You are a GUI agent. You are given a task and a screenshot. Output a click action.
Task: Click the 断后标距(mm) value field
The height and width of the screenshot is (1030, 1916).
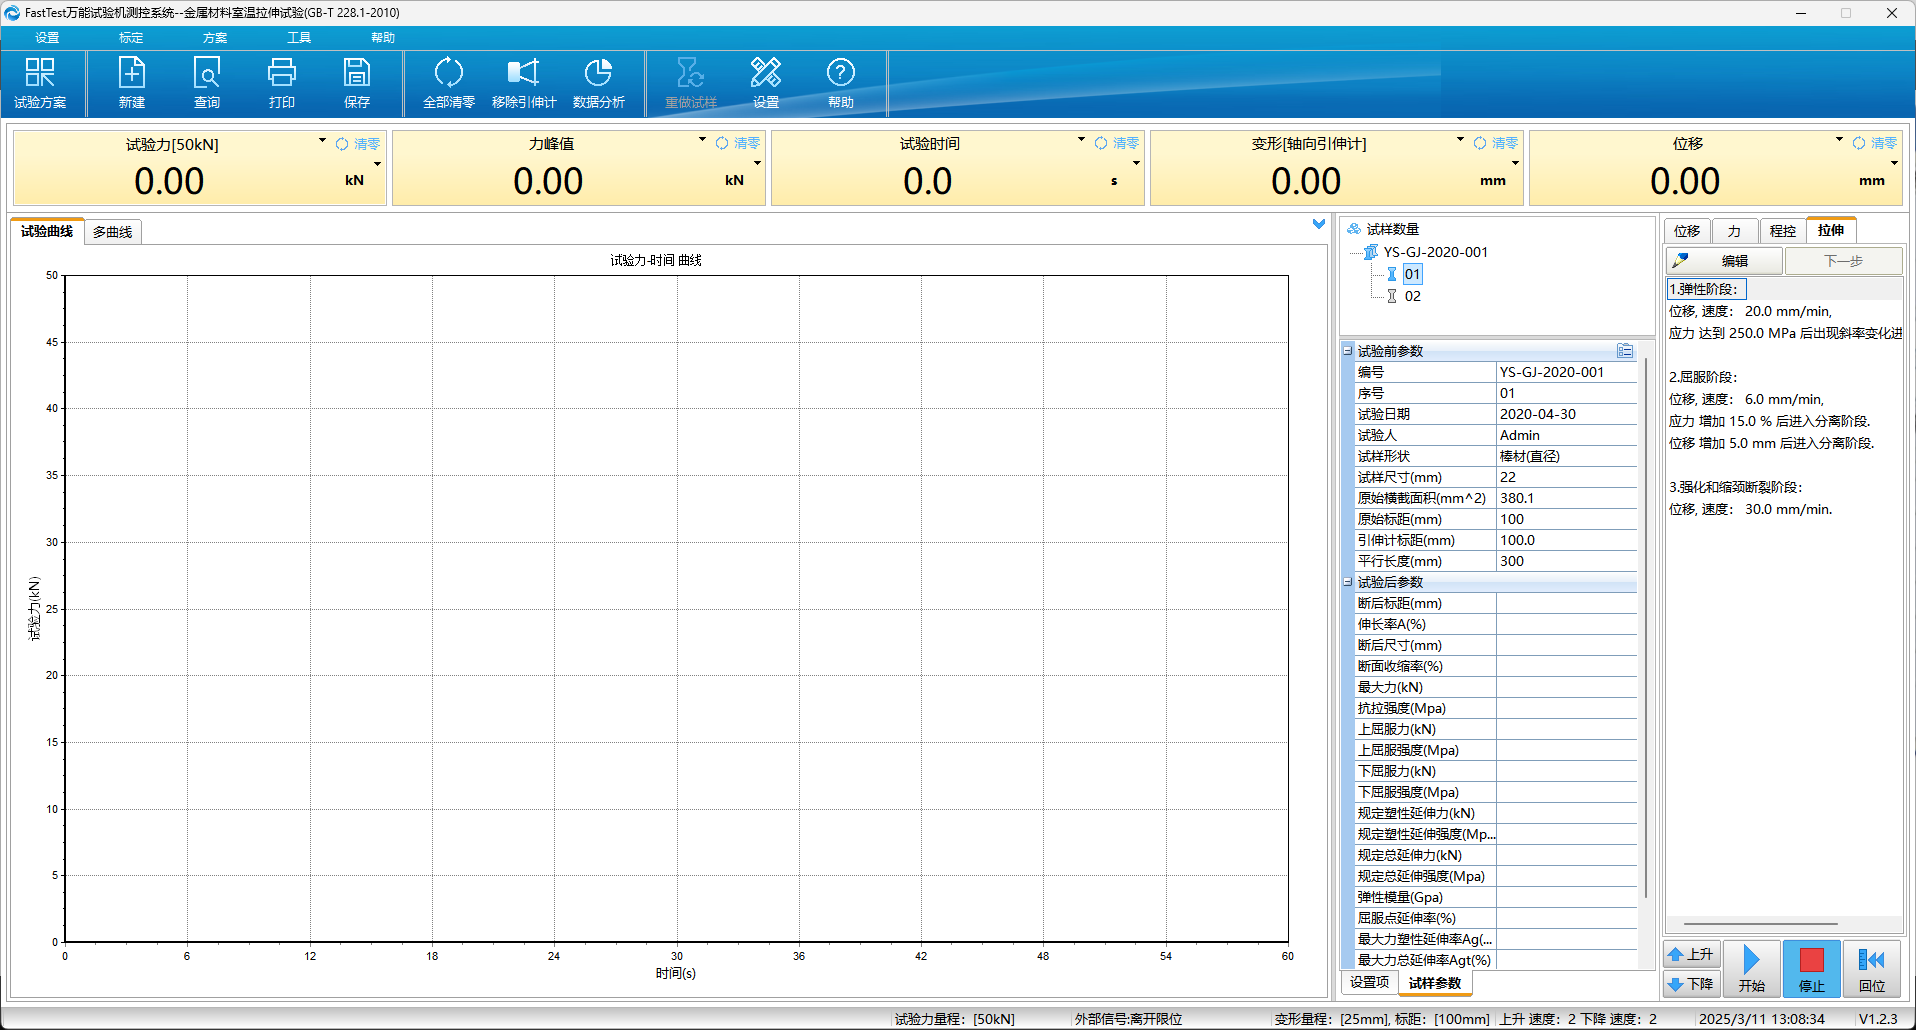pyautogui.click(x=1566, y=603)
